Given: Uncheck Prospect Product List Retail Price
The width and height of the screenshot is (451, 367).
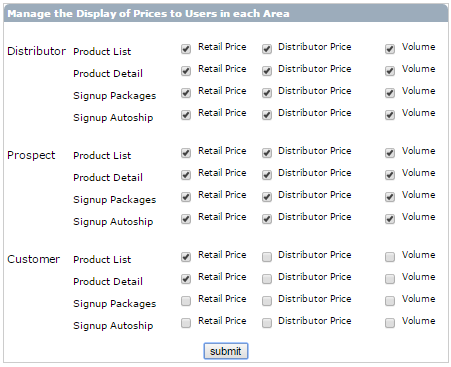Looking at the screenshot, I should [x=186, y=153].
